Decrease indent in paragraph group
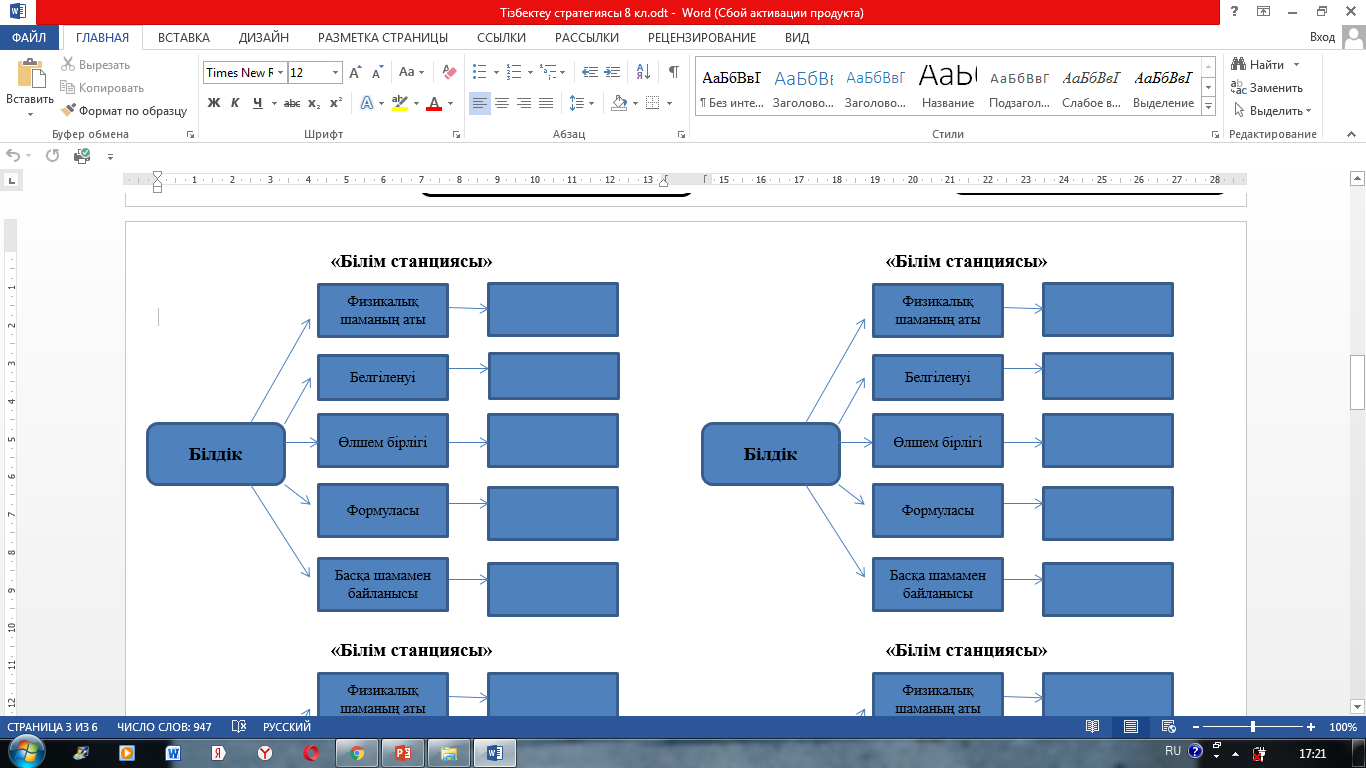Screen dimensions: 1366x768 [x=590, y=72]
